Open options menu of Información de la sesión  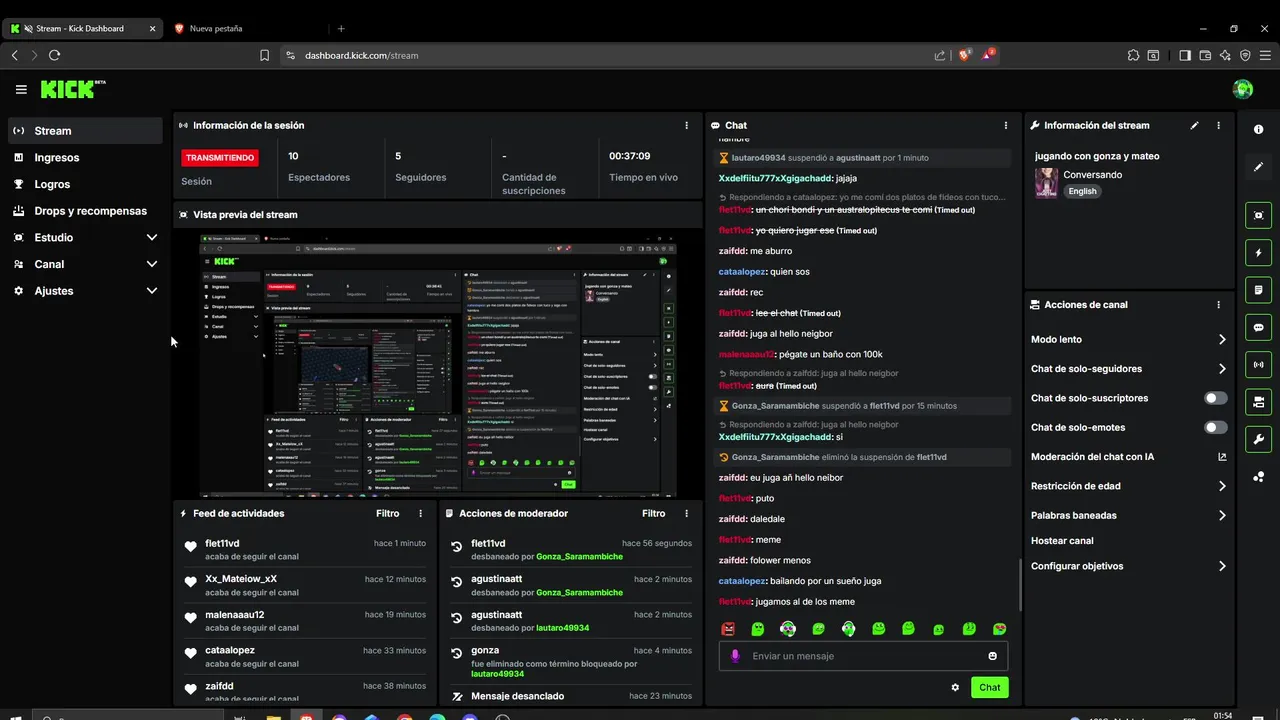(686, 125)
